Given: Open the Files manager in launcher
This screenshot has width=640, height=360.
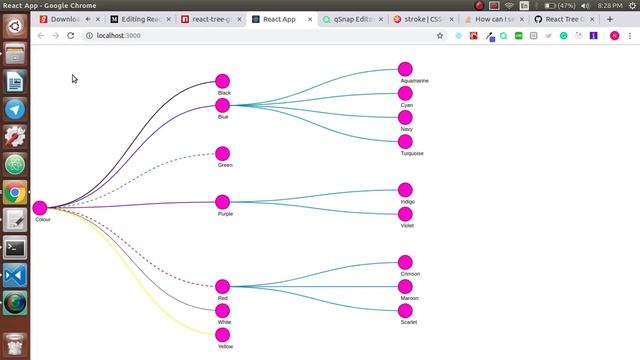Looking at the screenshot, I should (x=15, y=54).
